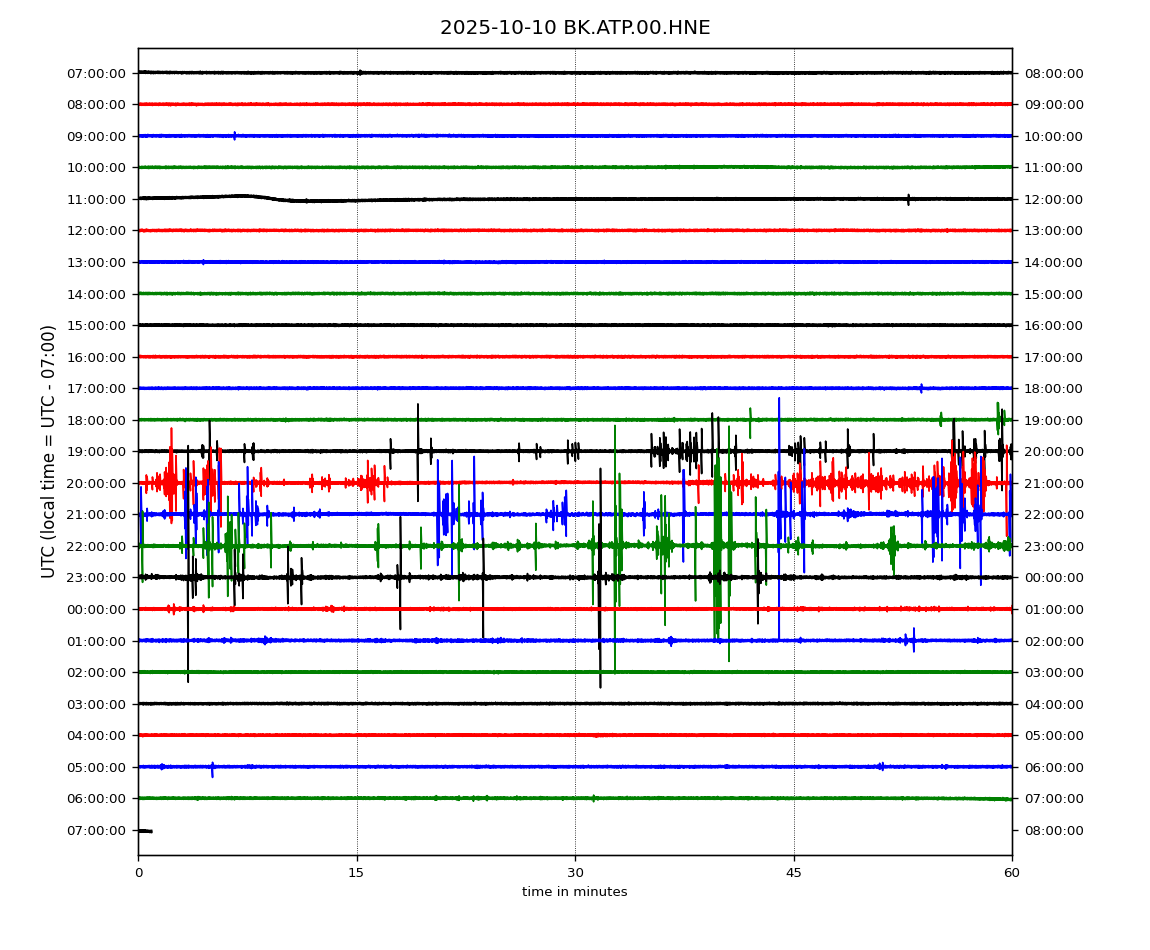Click the "time in minutes" x-axis label
This screenshot has width=1150, height=950.
click(575, 892)
